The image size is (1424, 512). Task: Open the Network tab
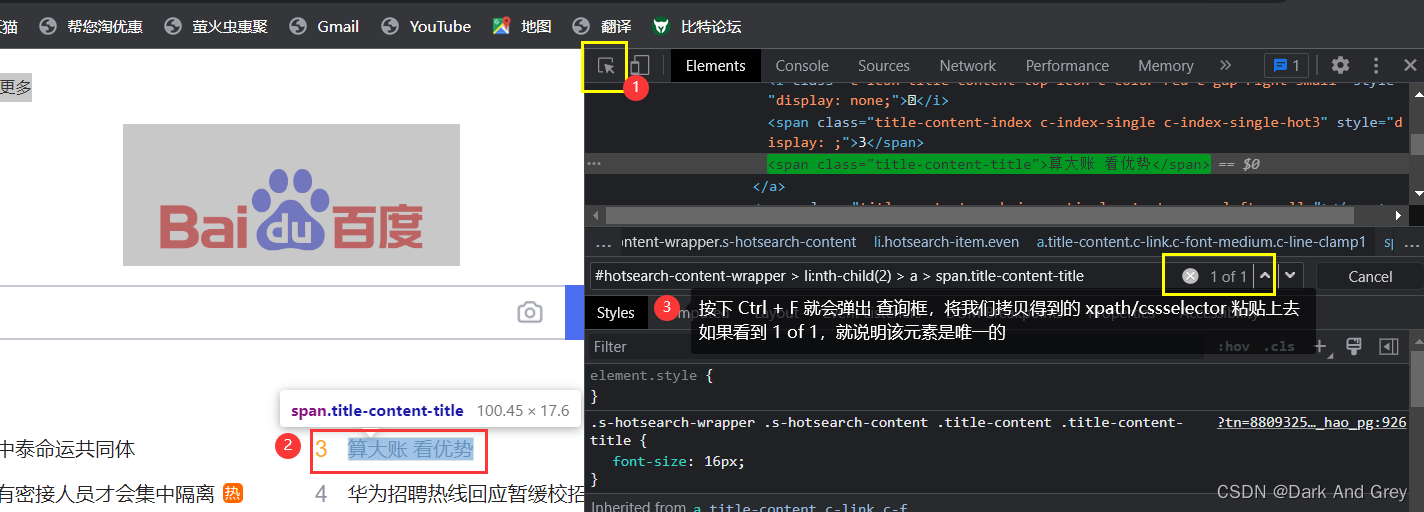967,66
